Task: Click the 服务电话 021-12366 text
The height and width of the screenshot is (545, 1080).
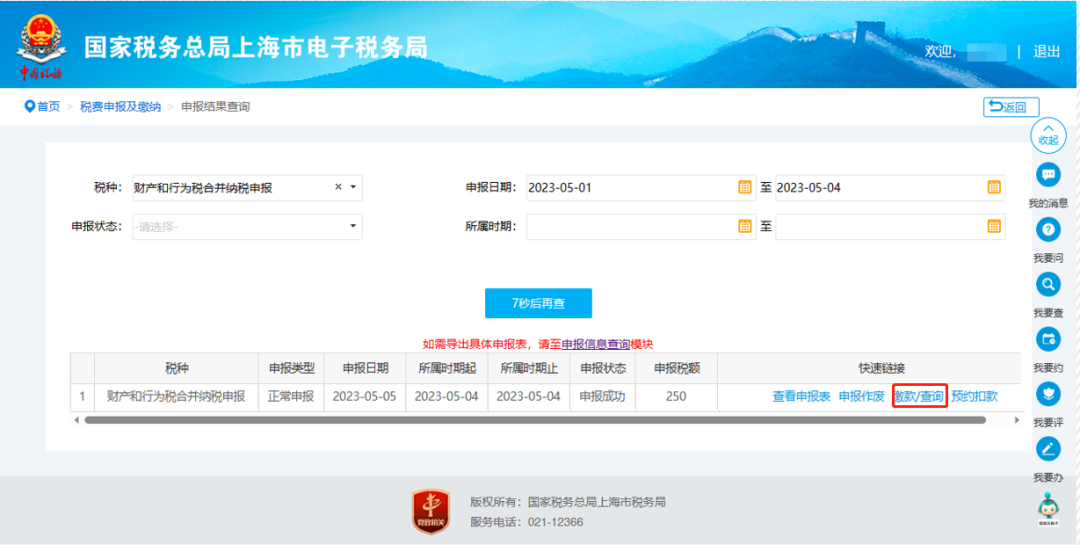Action: 527,522
